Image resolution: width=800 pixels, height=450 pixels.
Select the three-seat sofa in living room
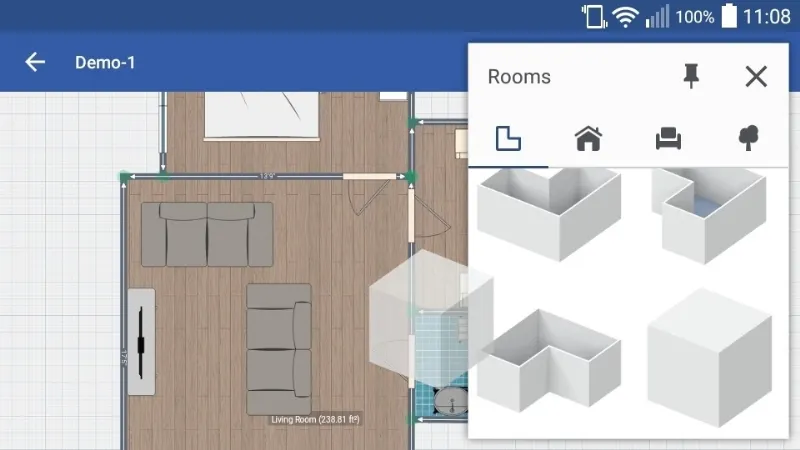(x=207, y=234)
